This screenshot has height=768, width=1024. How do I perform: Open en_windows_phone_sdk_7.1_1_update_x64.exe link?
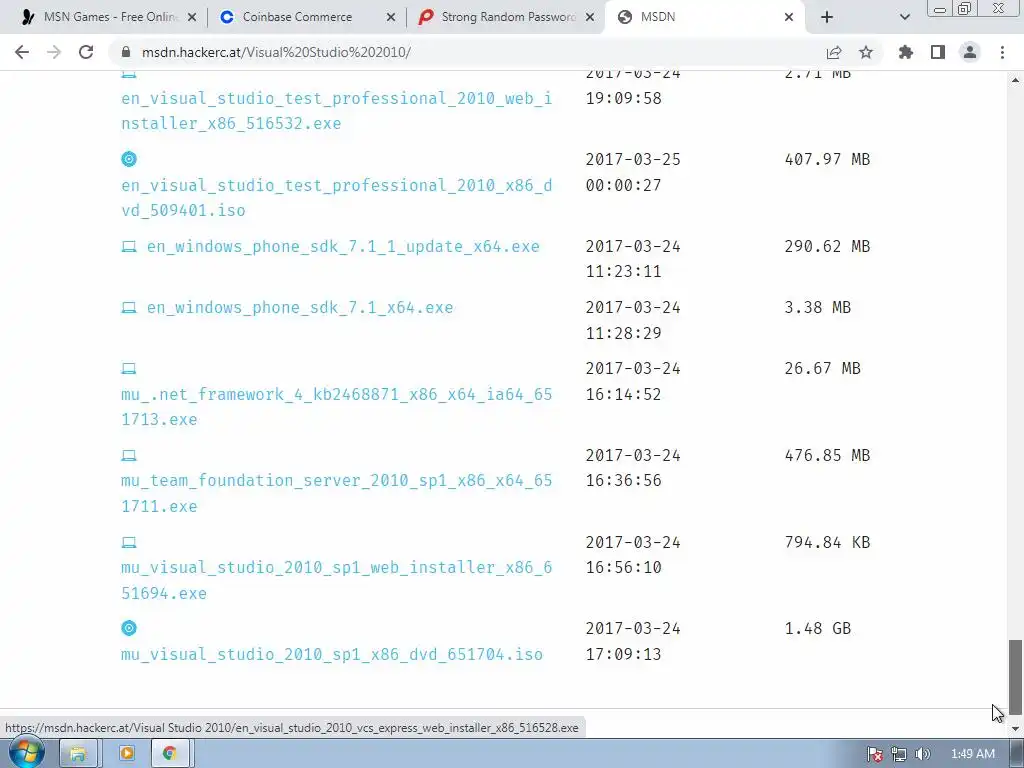click(x=343, y=246)
